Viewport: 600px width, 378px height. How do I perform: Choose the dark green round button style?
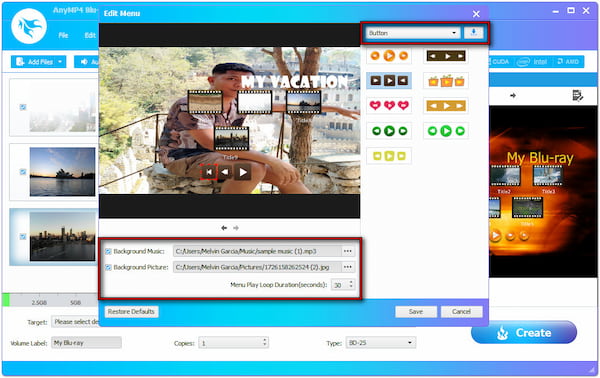click(x=389, y=131)
